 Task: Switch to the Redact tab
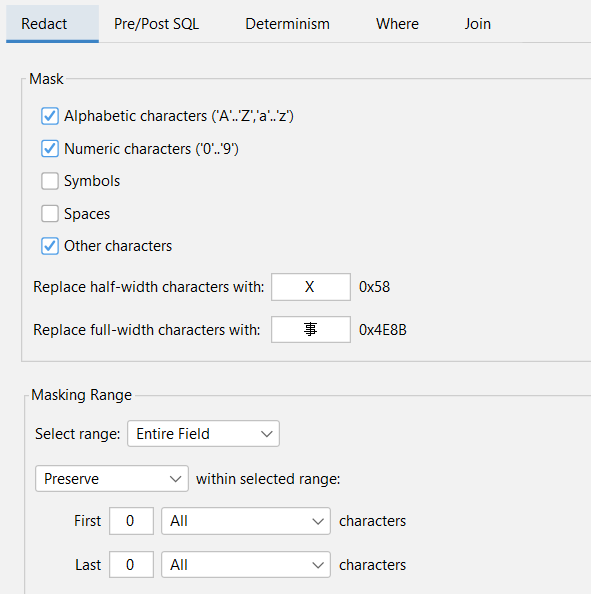[x=52, y=24]
